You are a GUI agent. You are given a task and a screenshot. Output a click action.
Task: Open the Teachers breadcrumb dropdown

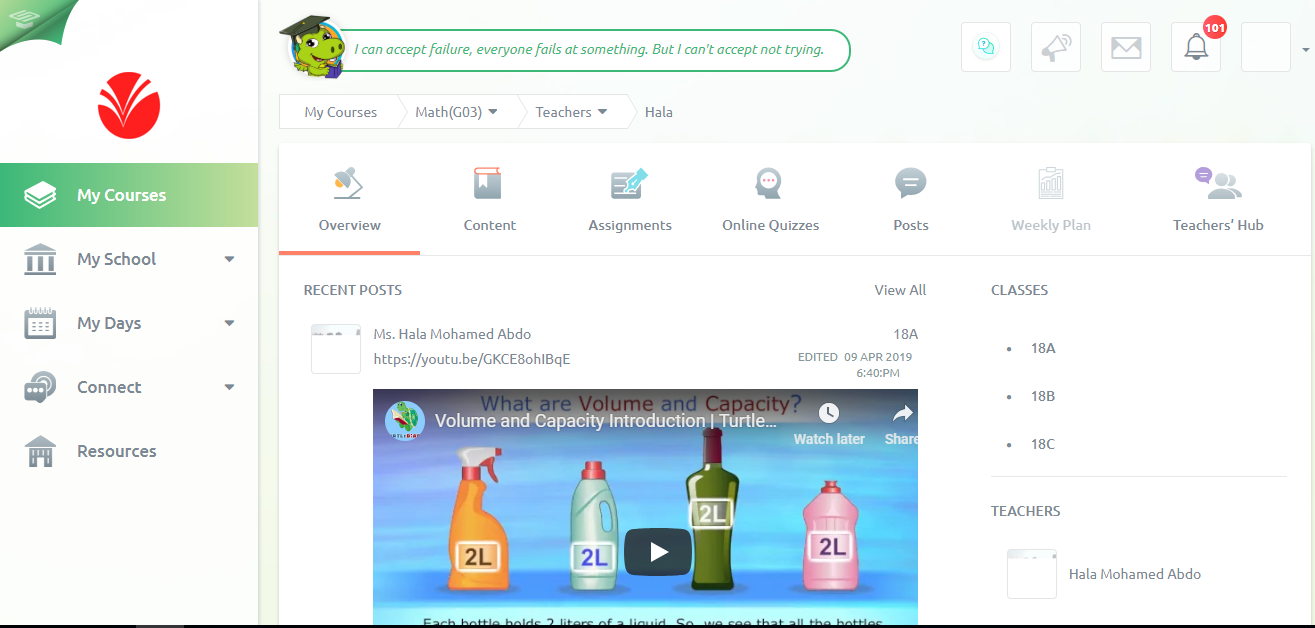coord(572,112)
